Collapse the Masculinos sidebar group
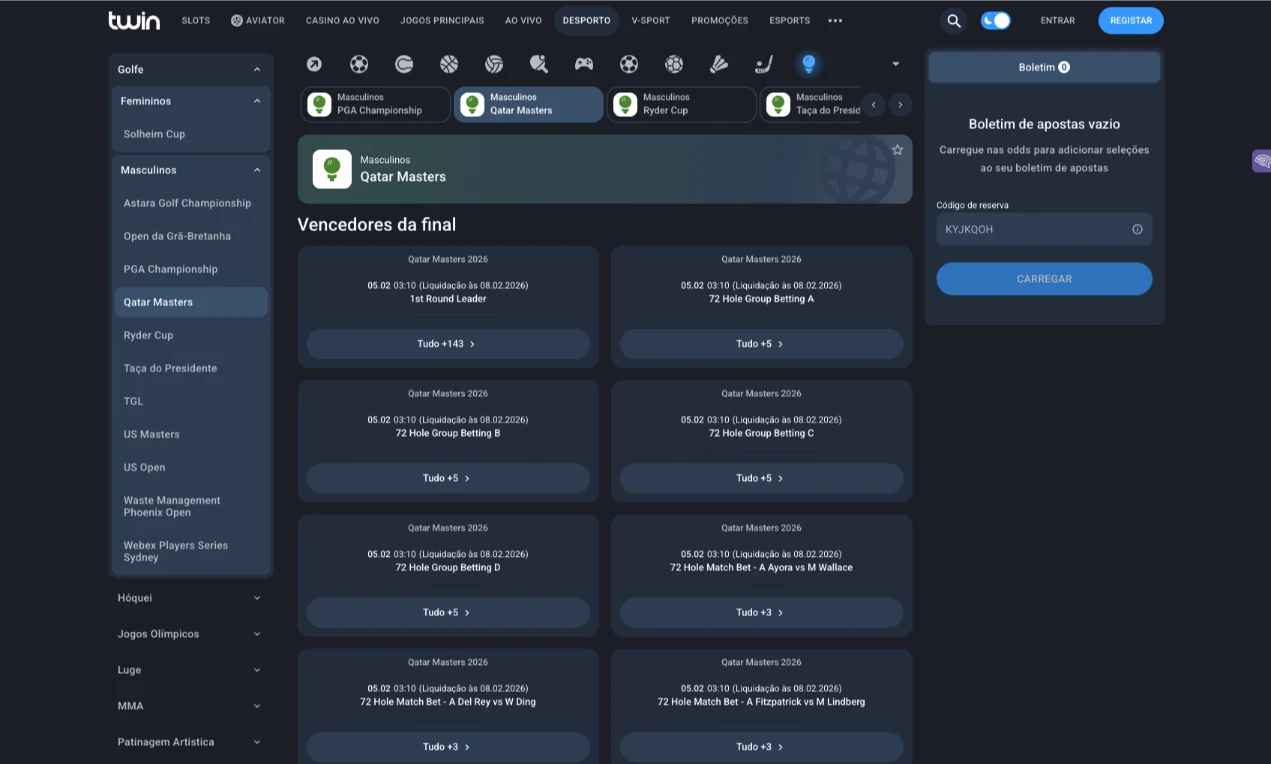 (257, 170)
